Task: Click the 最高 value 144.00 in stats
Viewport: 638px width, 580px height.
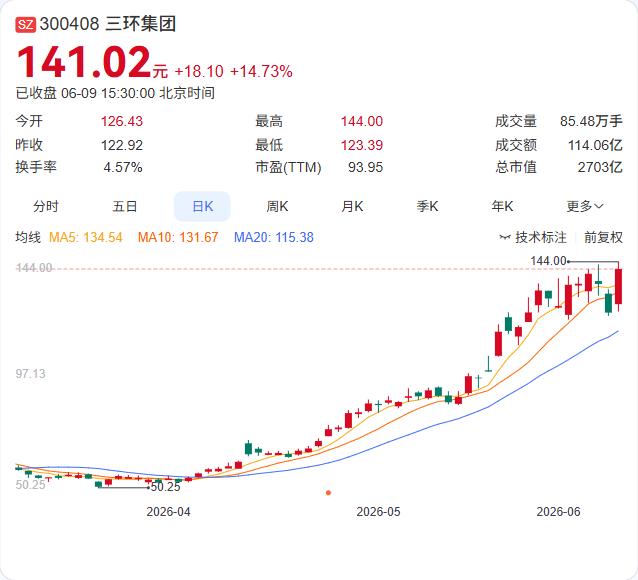Action: coord(362,121)
